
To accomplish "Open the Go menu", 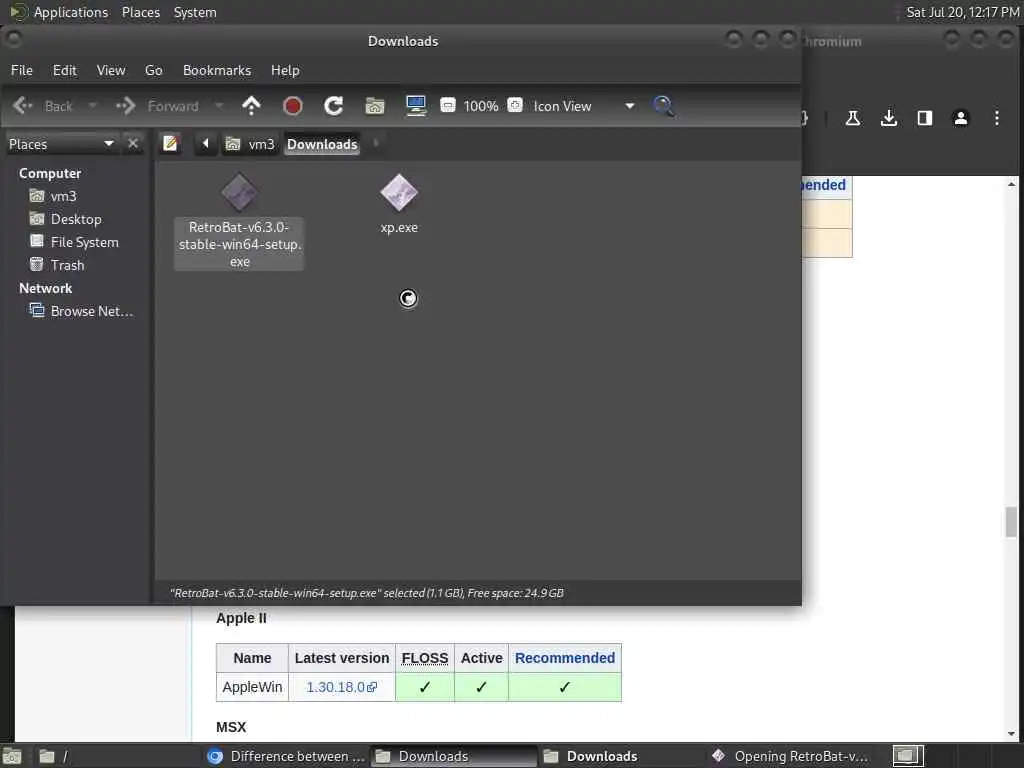I will click(153, 70).
